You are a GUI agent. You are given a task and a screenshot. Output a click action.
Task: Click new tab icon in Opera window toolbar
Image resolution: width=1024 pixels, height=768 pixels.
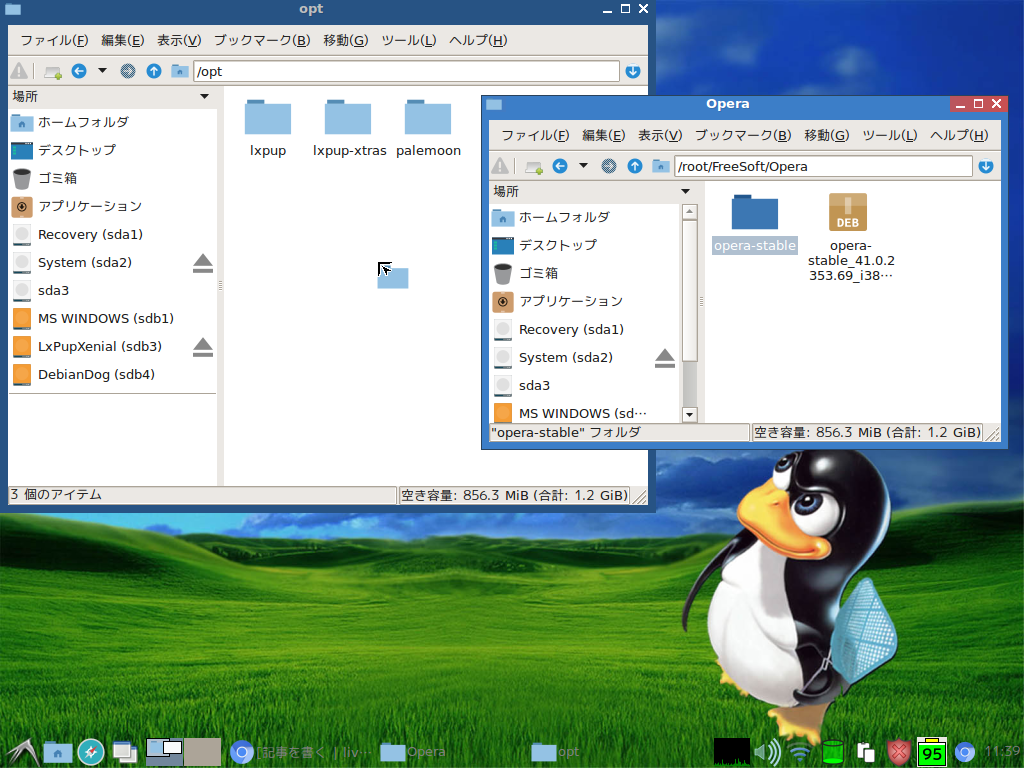coord(534,167)
